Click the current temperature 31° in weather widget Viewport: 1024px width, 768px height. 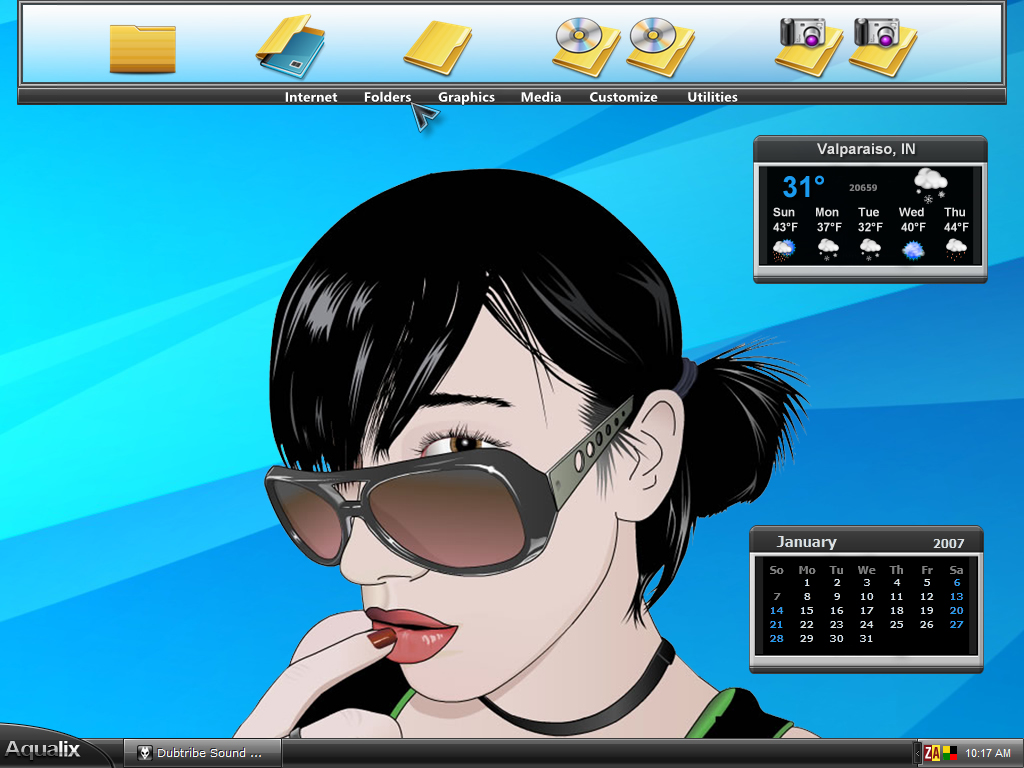click(803, 187)
